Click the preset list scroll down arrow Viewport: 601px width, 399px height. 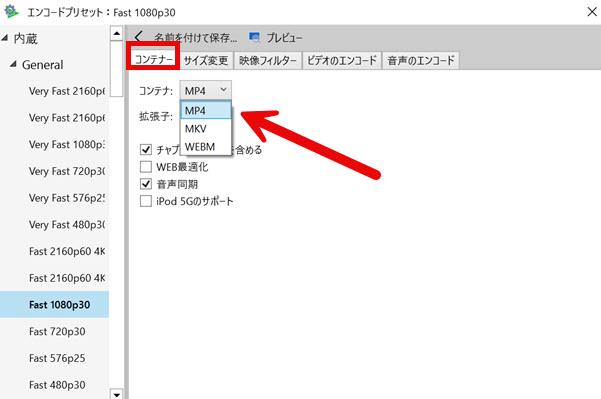coord(117,394)
